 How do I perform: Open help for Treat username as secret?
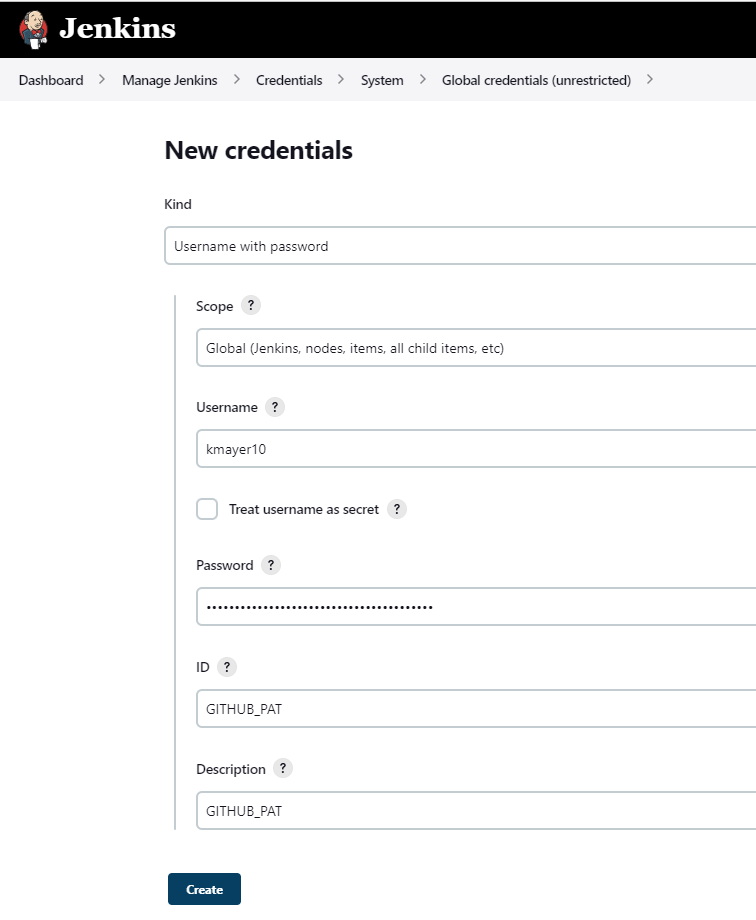click(x=396, y=509)
